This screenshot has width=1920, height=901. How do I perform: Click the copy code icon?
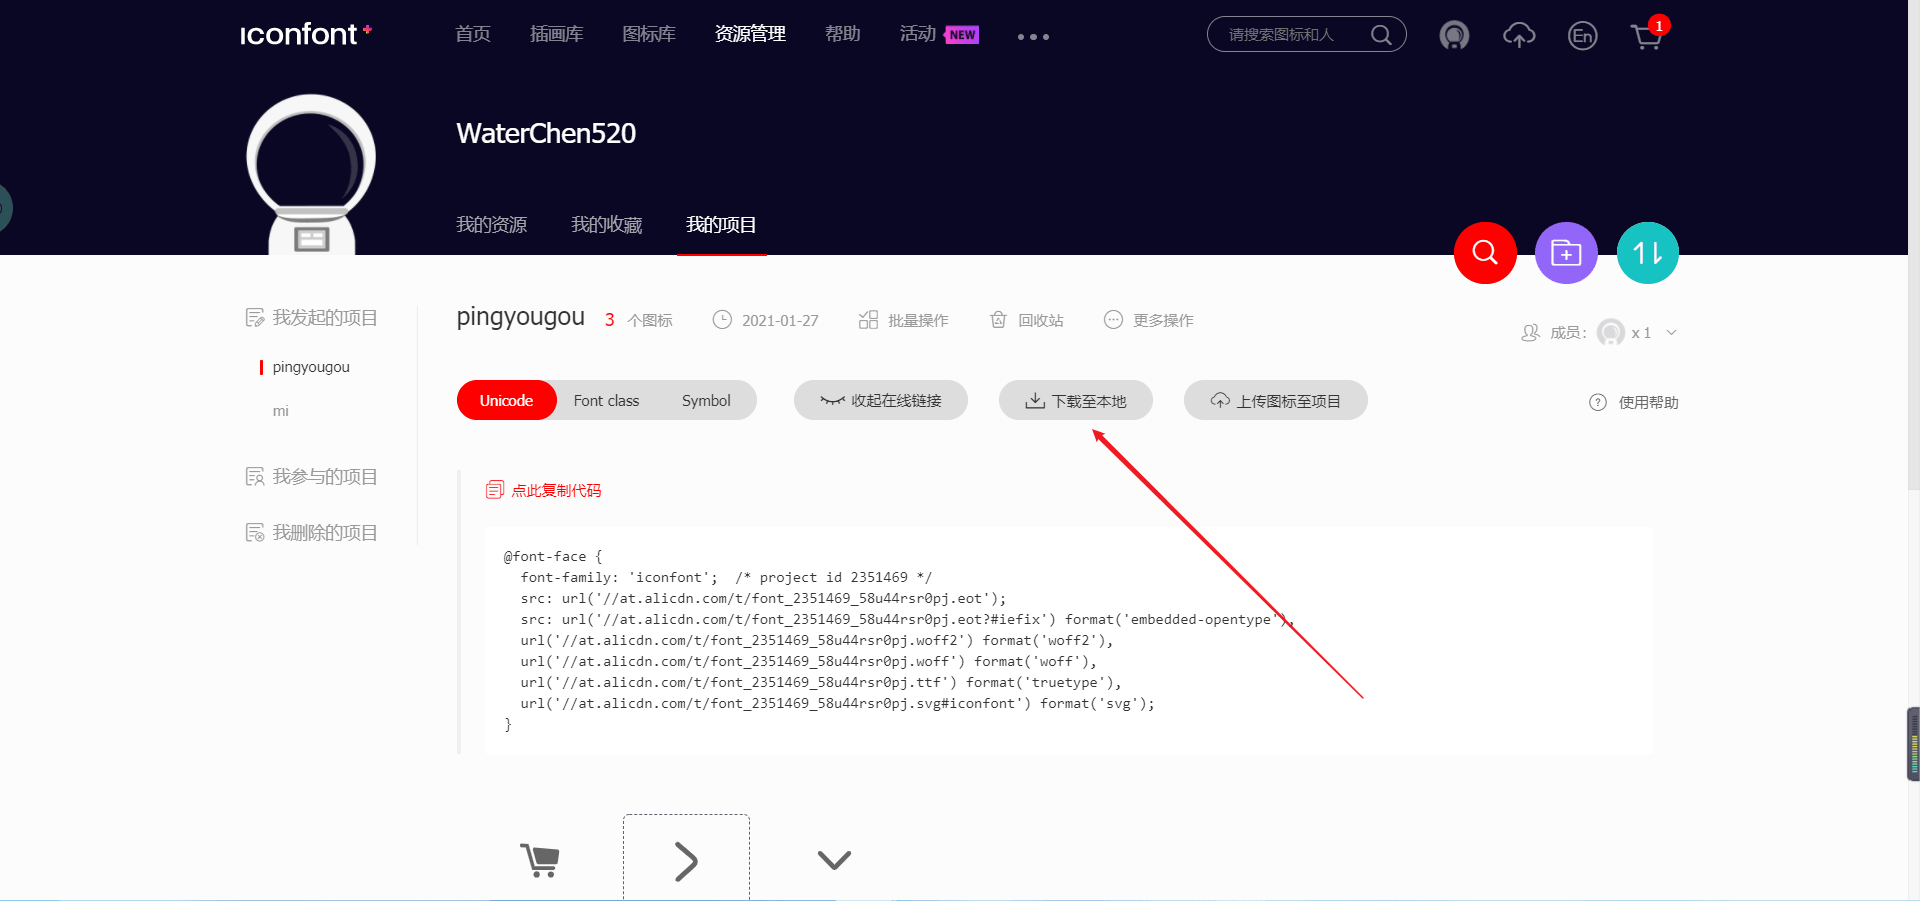494,490
